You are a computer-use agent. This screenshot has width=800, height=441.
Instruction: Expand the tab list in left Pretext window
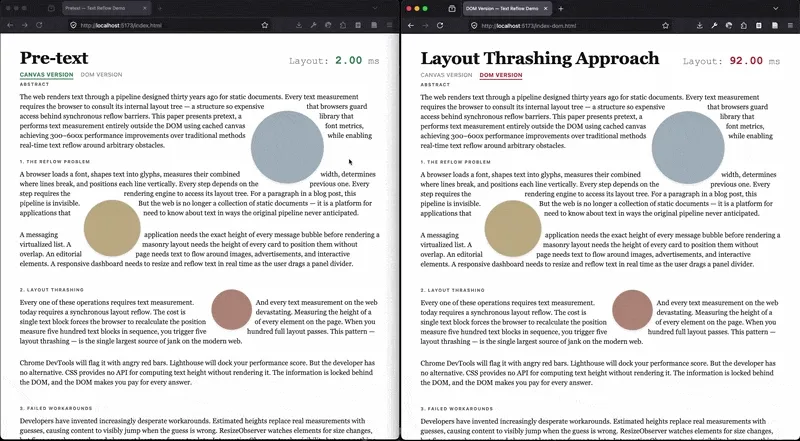click(375, 8)
